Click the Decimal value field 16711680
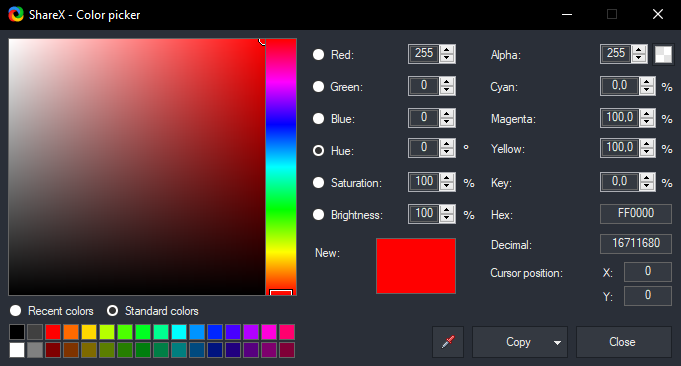Image resolution: width=681 pixels, height=366 pixels. point(636,244)
